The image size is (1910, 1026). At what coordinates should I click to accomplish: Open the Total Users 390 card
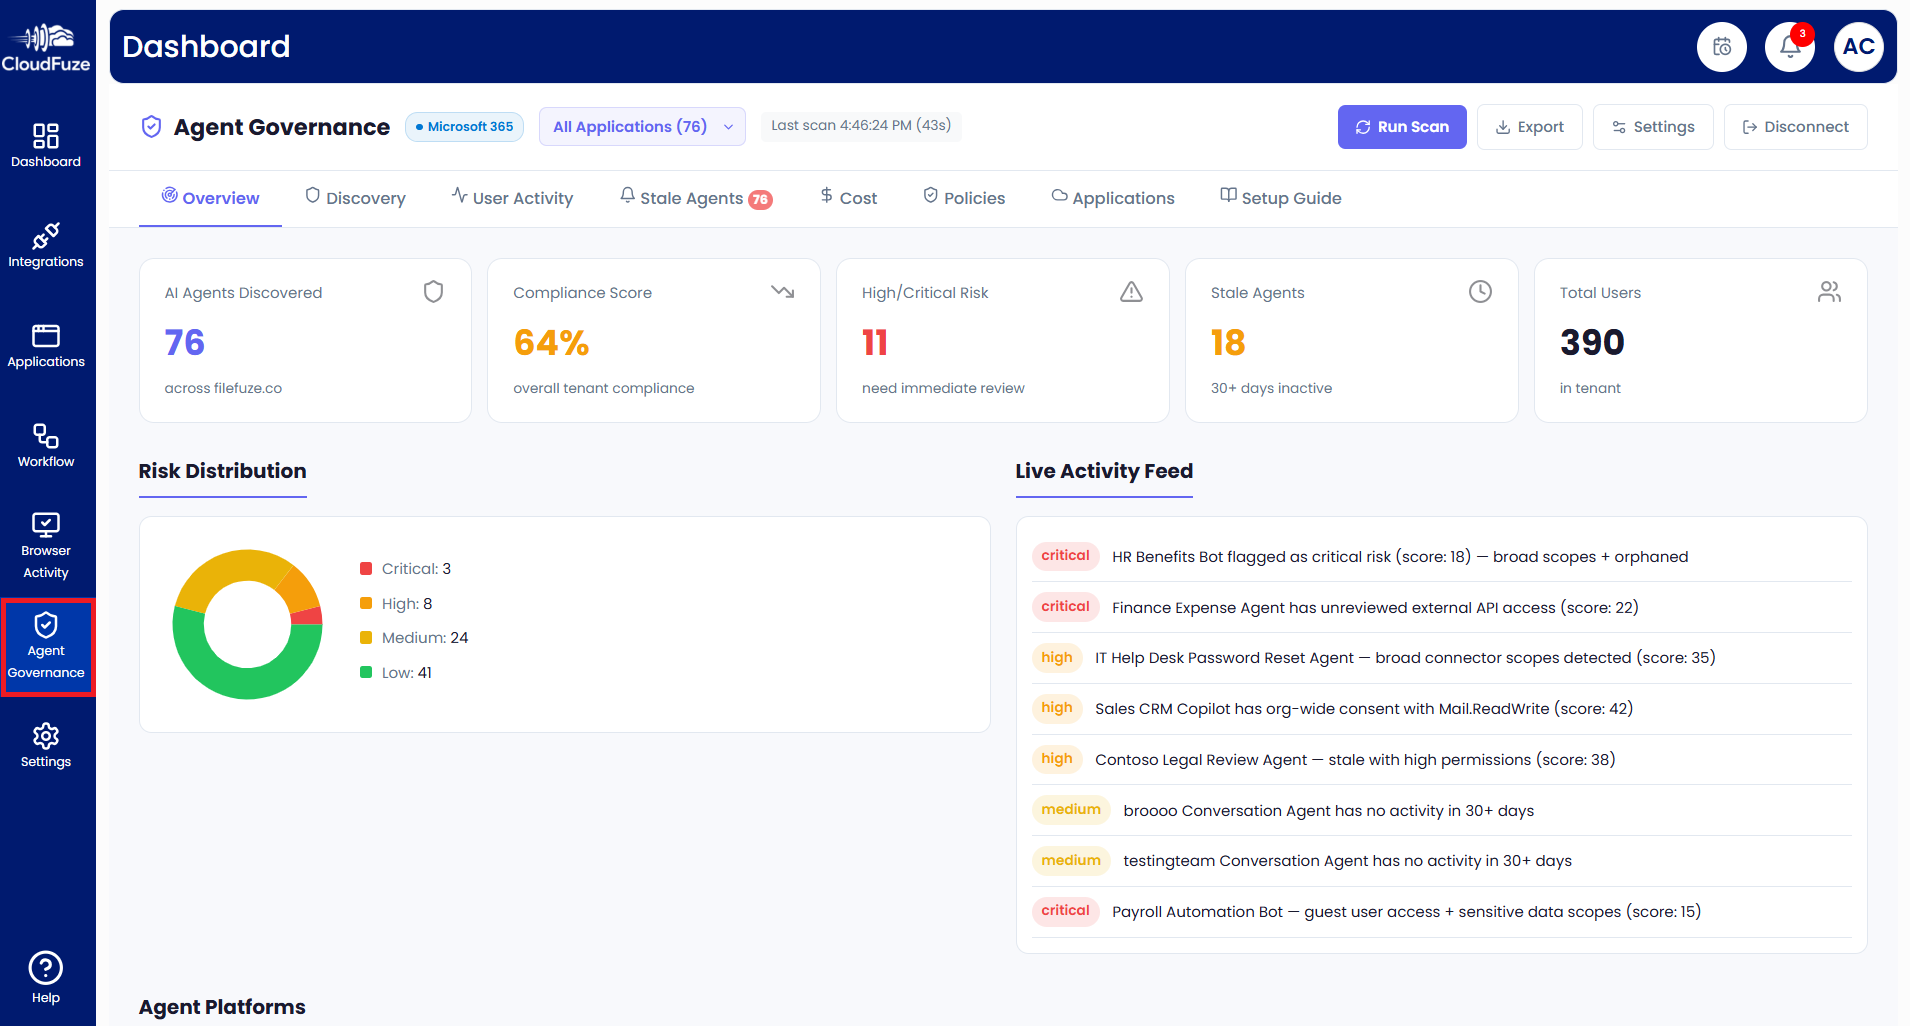[1700, 340]
